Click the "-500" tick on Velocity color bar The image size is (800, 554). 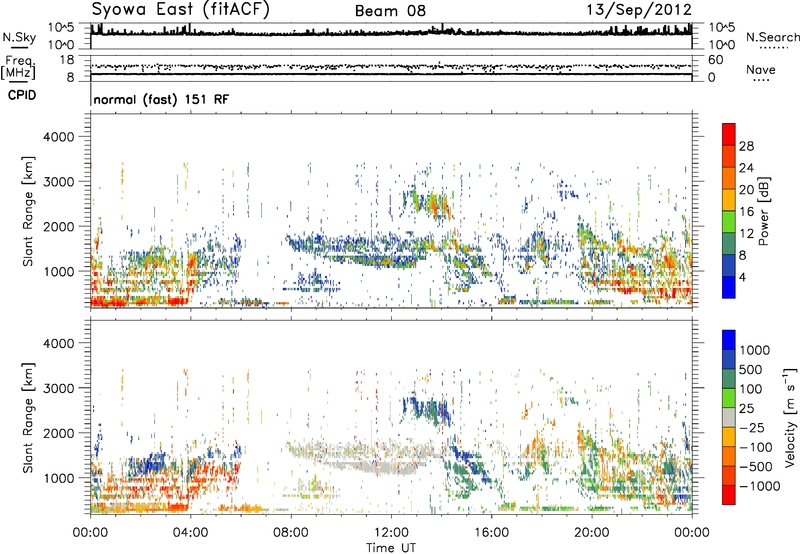pos(756,467)
